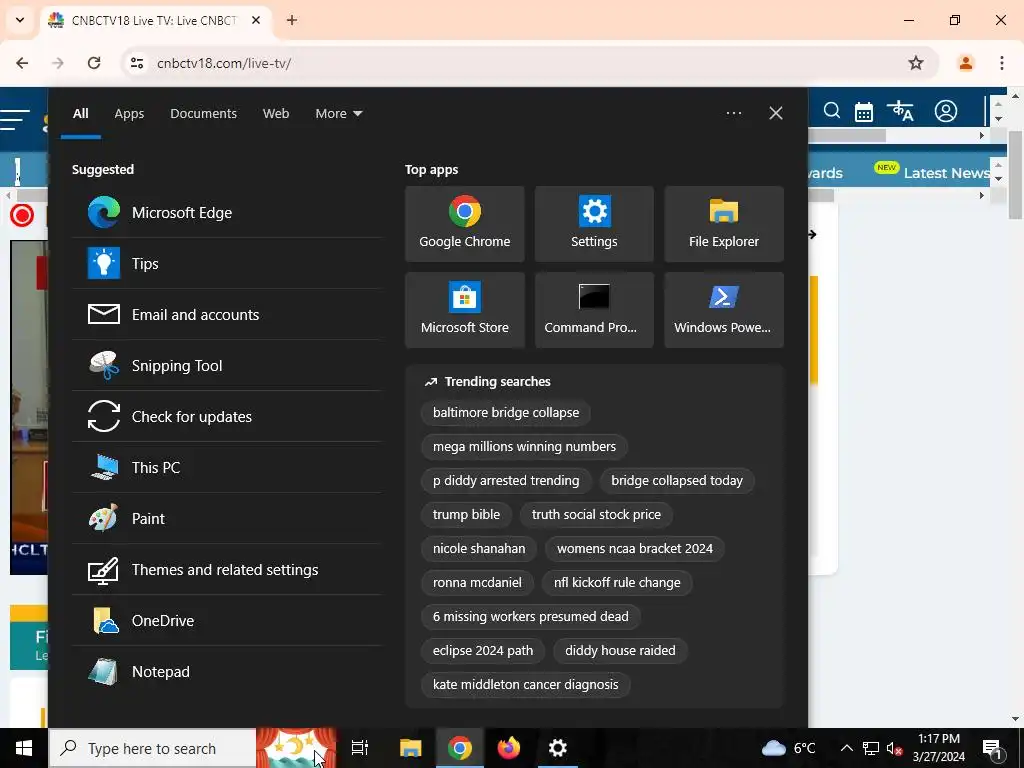The height and width of the screenshot is (768, 1024).
Task: Open File Explorer from the taskbar
Action: coord(411,748)
